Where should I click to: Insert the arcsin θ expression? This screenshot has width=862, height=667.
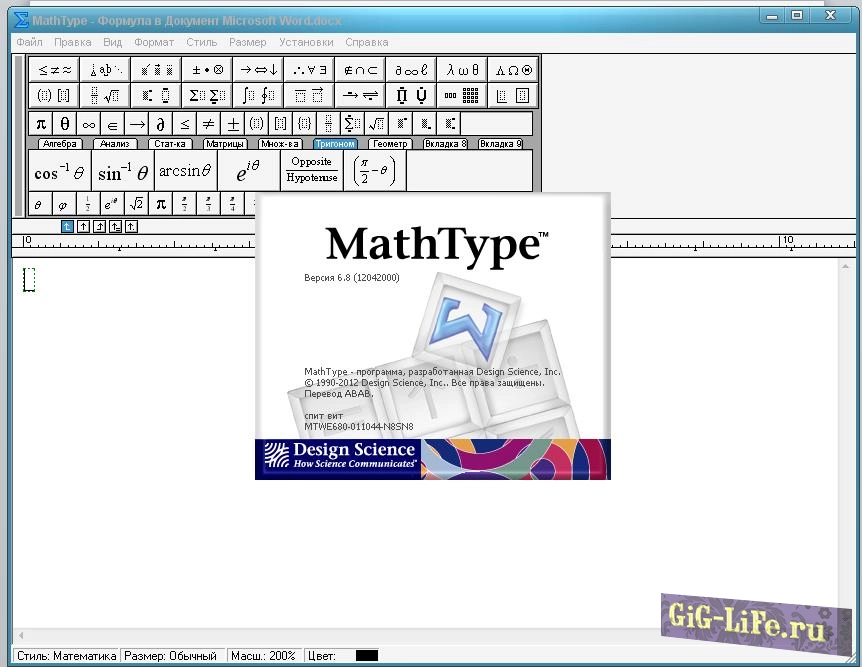coord(185,171)
